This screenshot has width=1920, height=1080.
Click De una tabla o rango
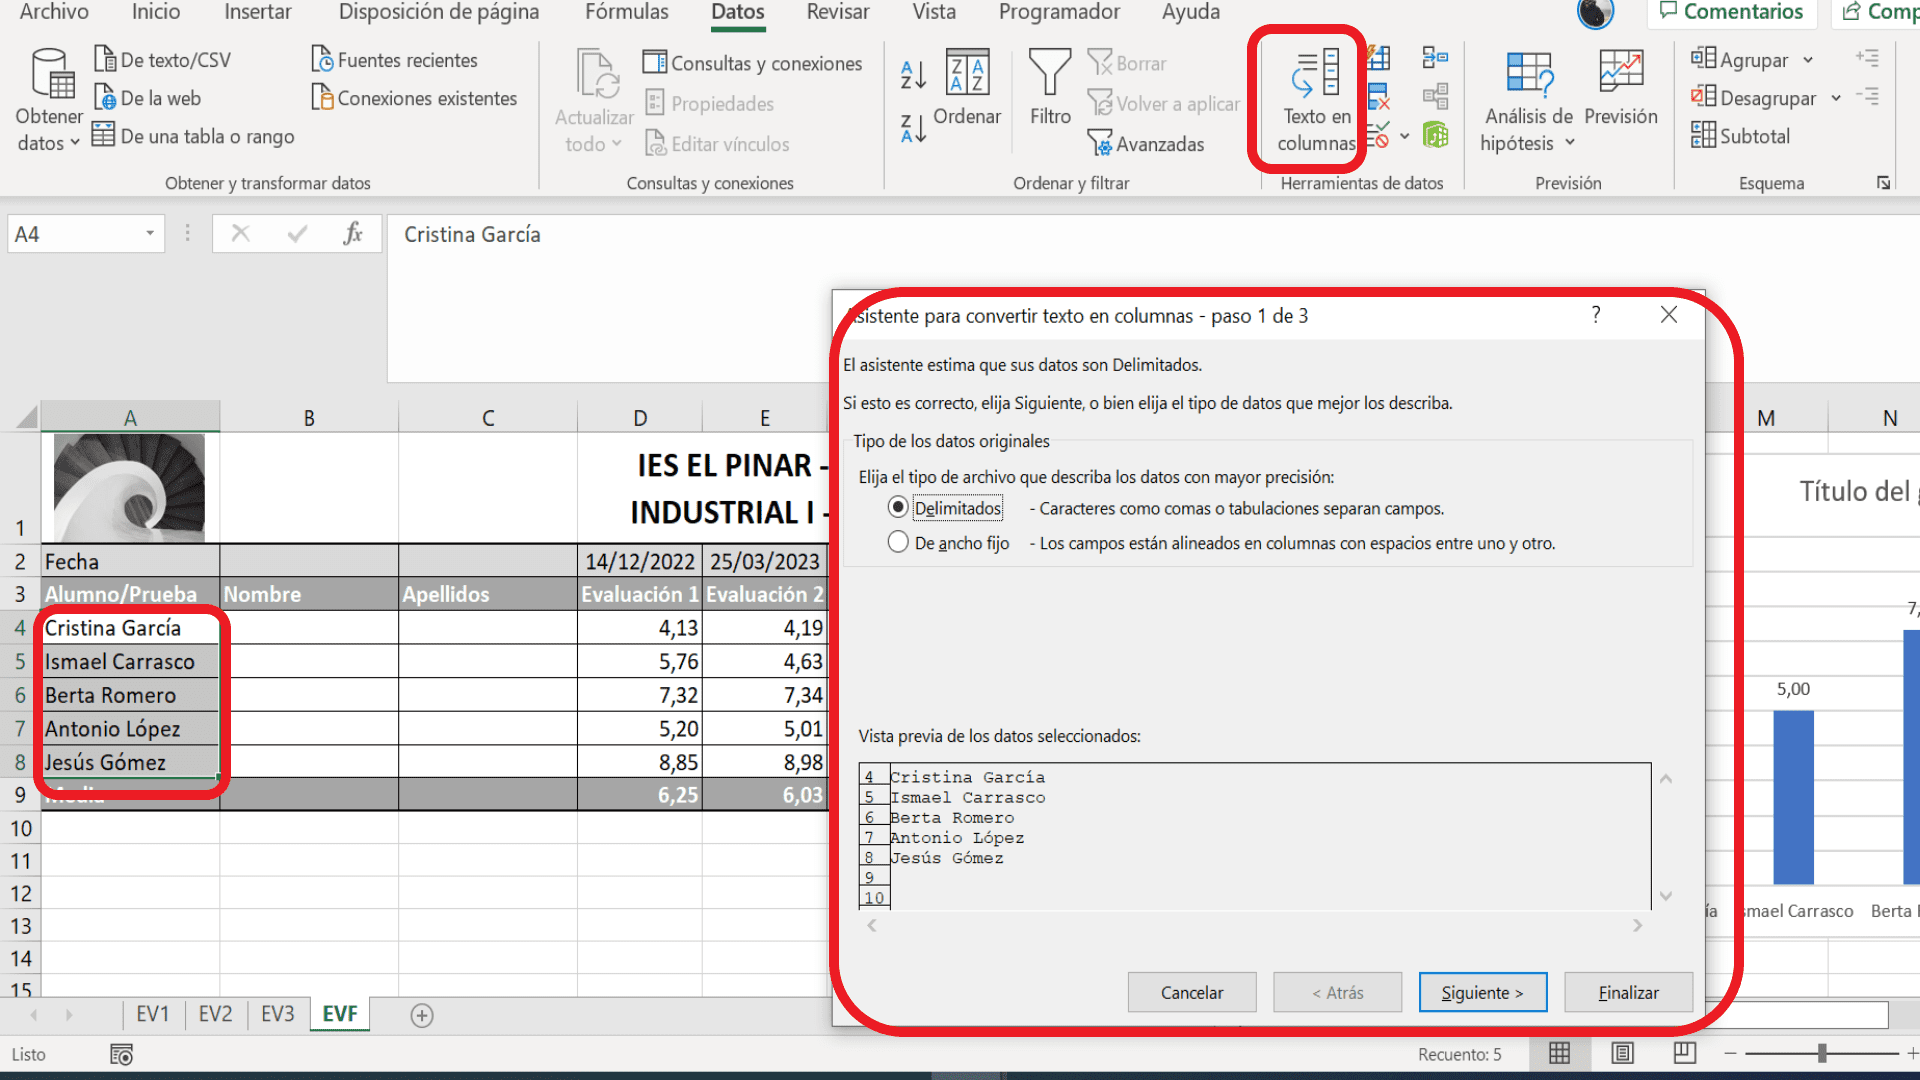click(x=193, y=136)
